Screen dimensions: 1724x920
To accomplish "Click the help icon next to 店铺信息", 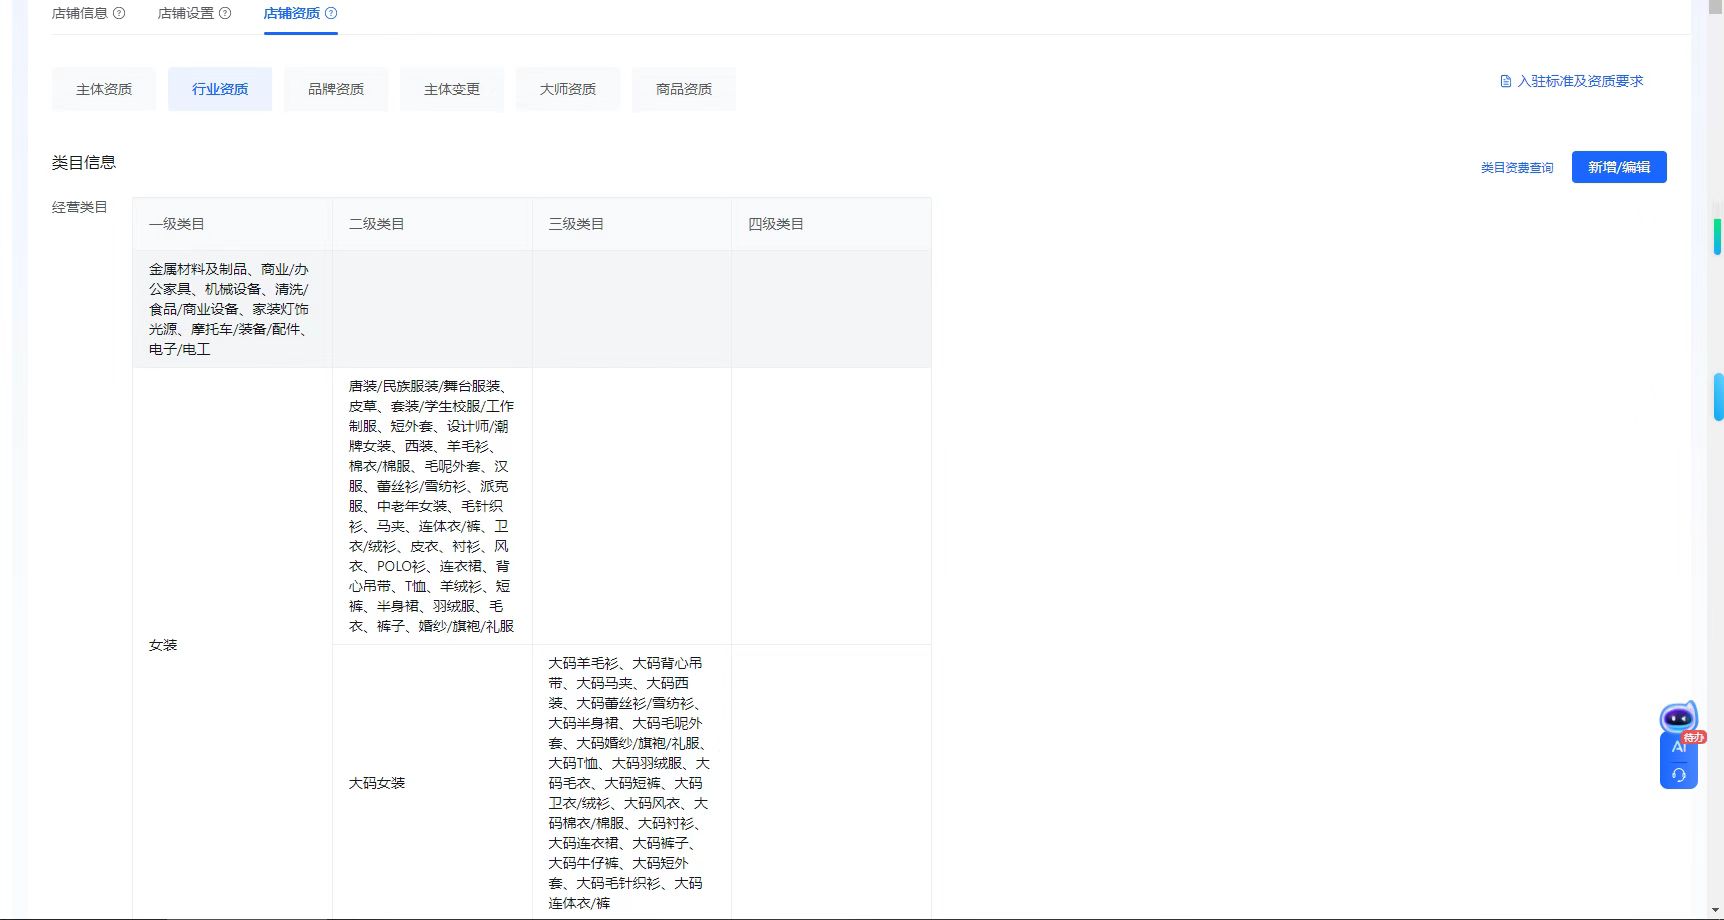I will point(119,14).
